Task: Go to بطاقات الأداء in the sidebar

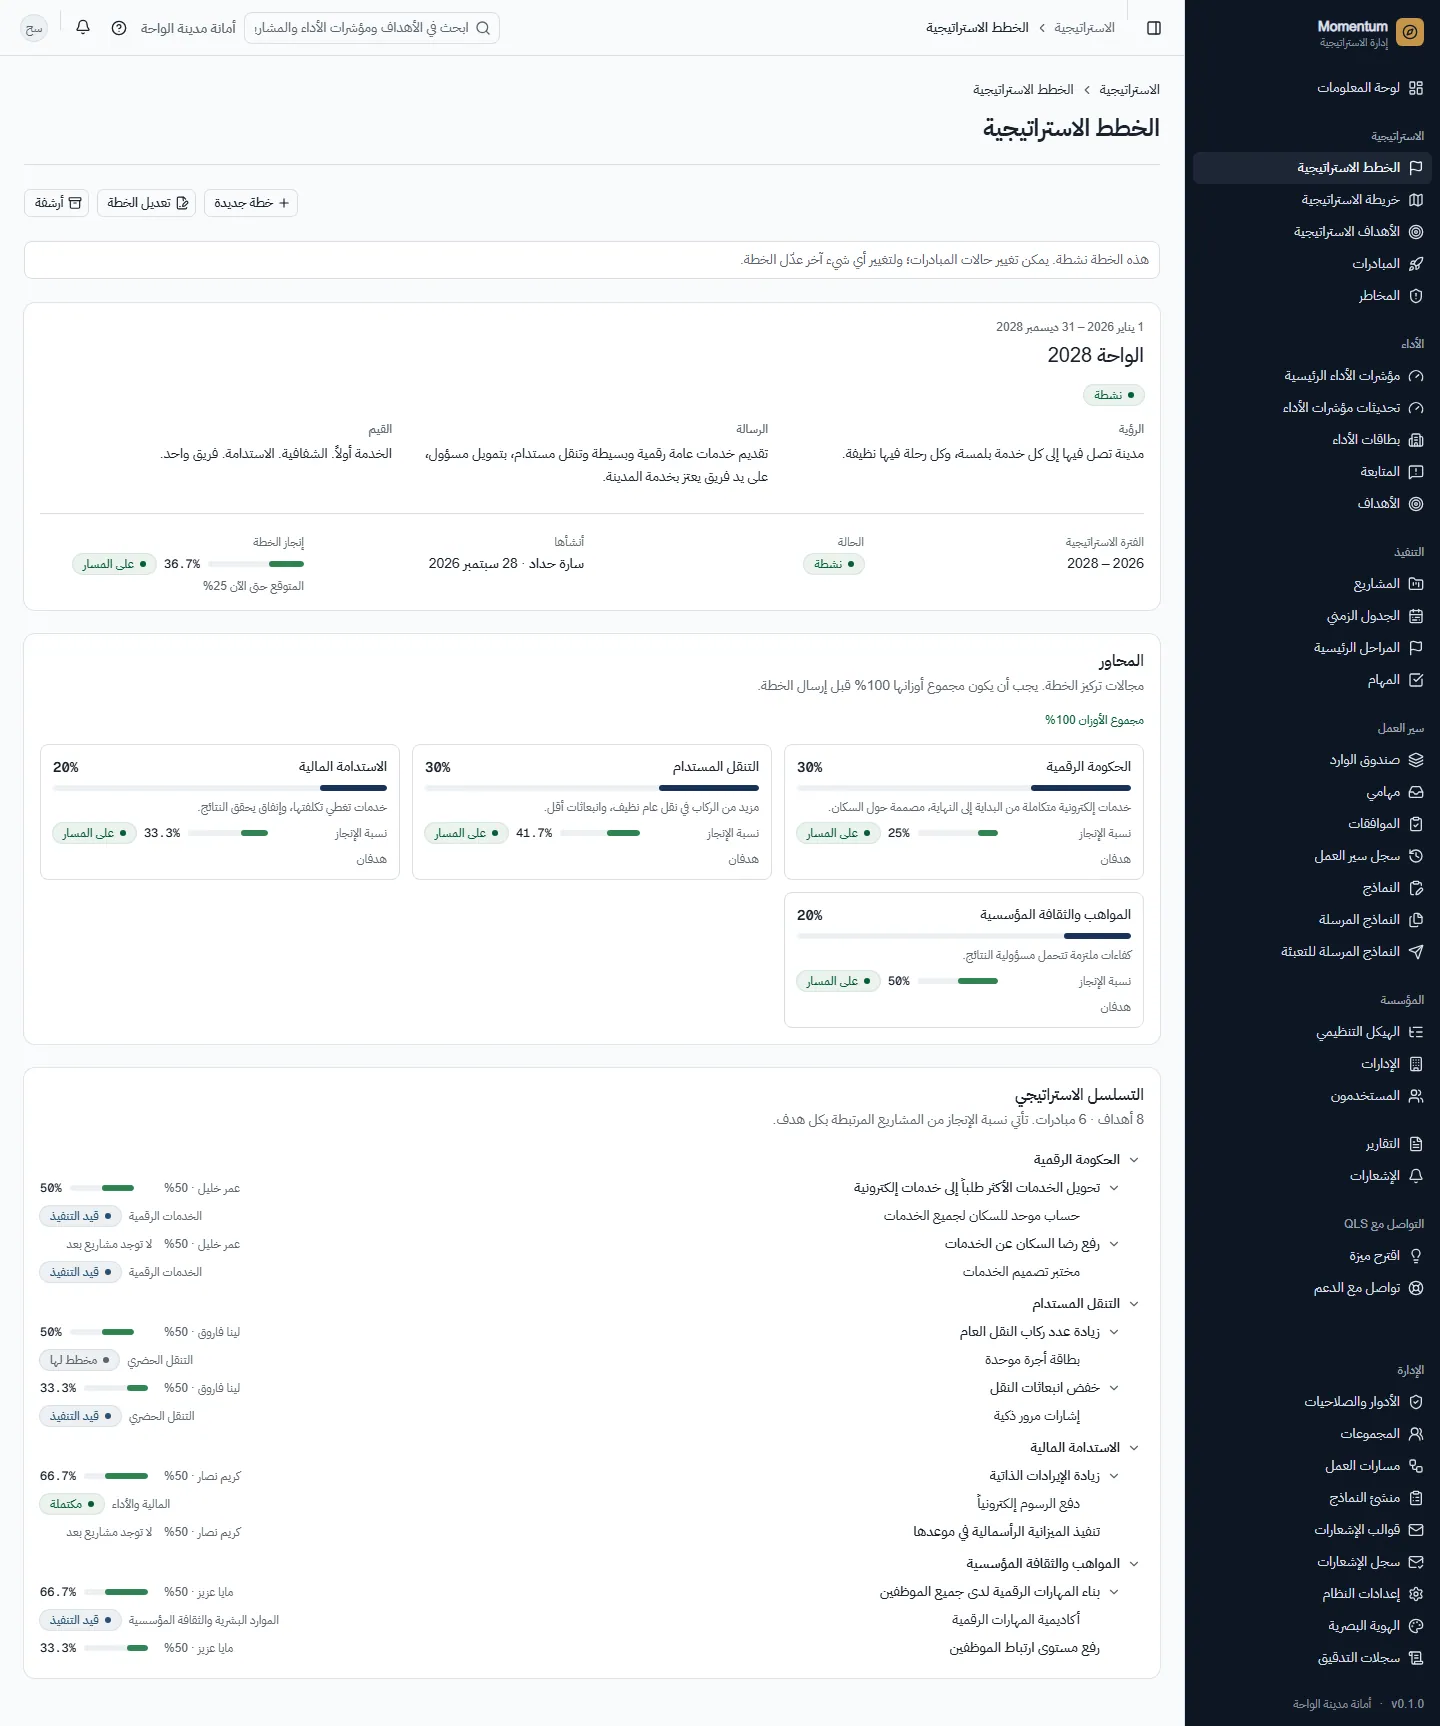Action: point(1312,440)
